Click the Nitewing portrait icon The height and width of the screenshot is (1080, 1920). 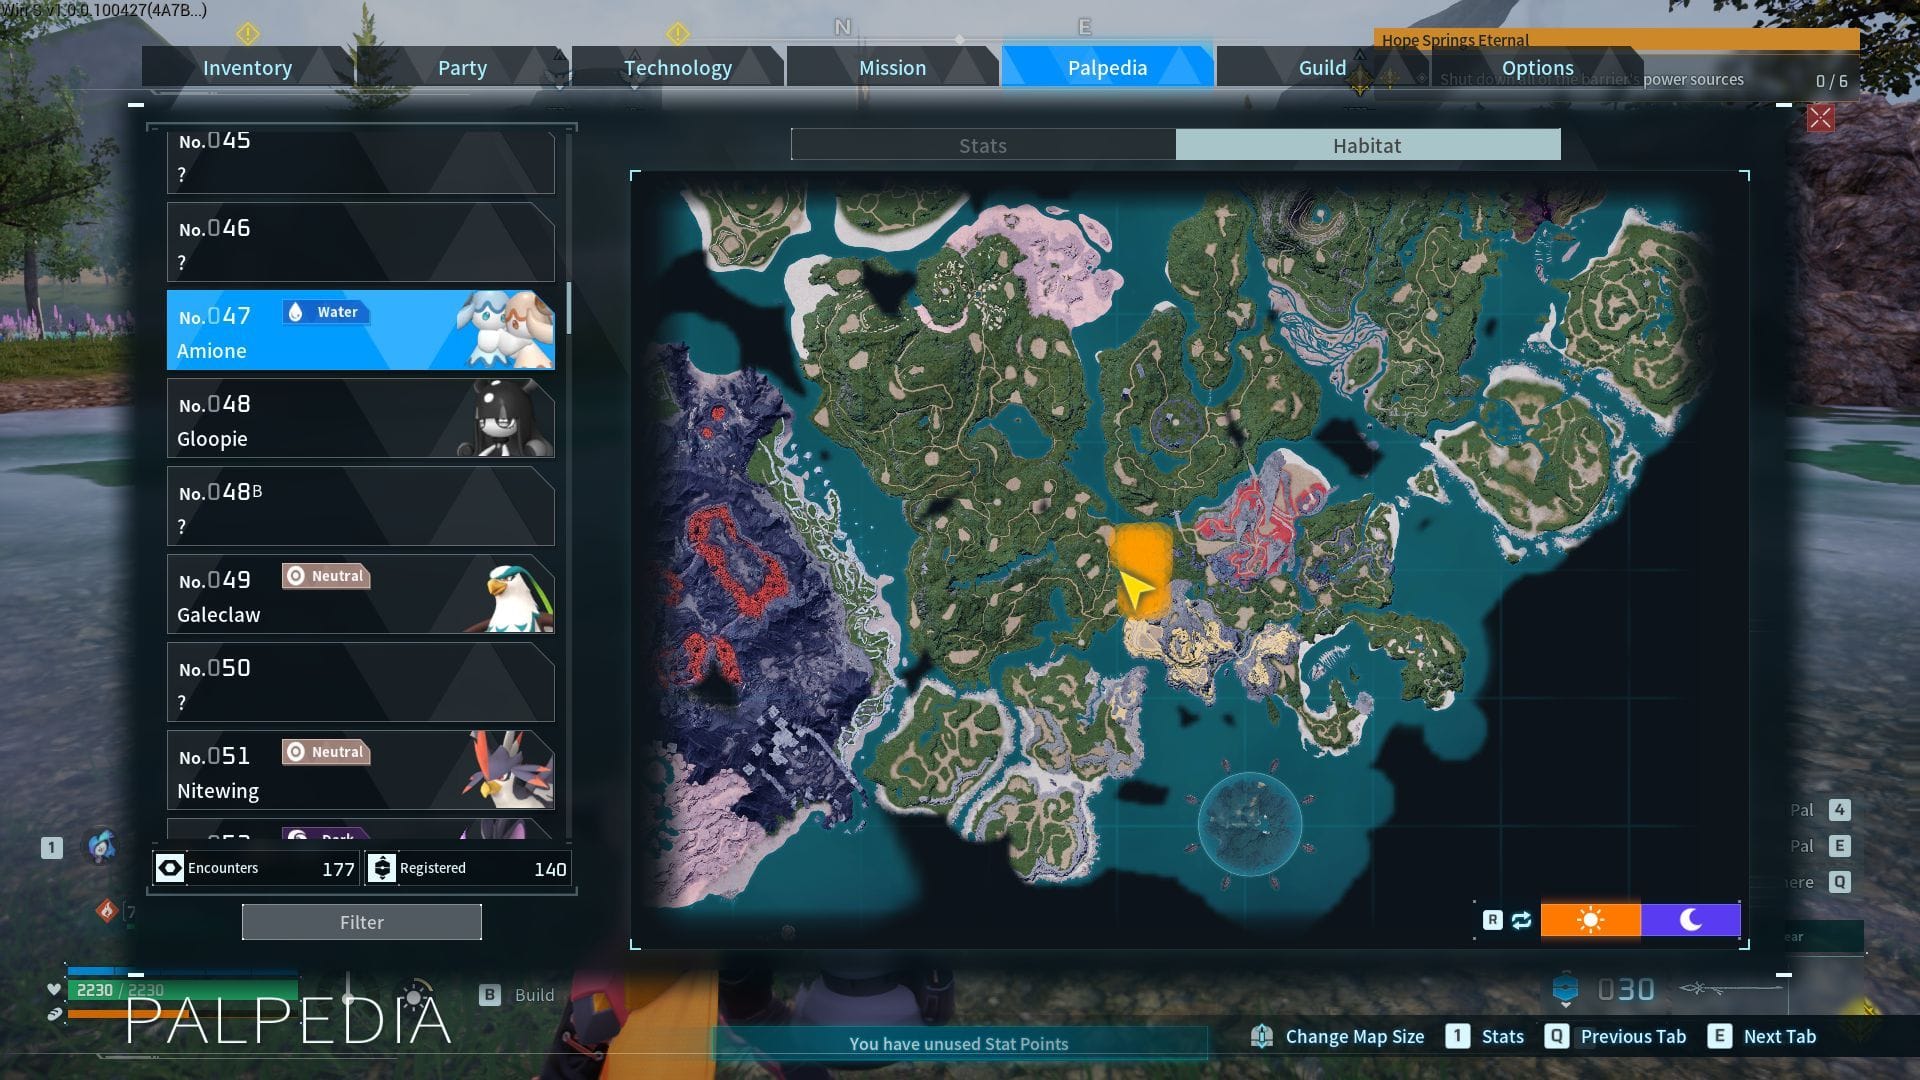coord(508,770)
